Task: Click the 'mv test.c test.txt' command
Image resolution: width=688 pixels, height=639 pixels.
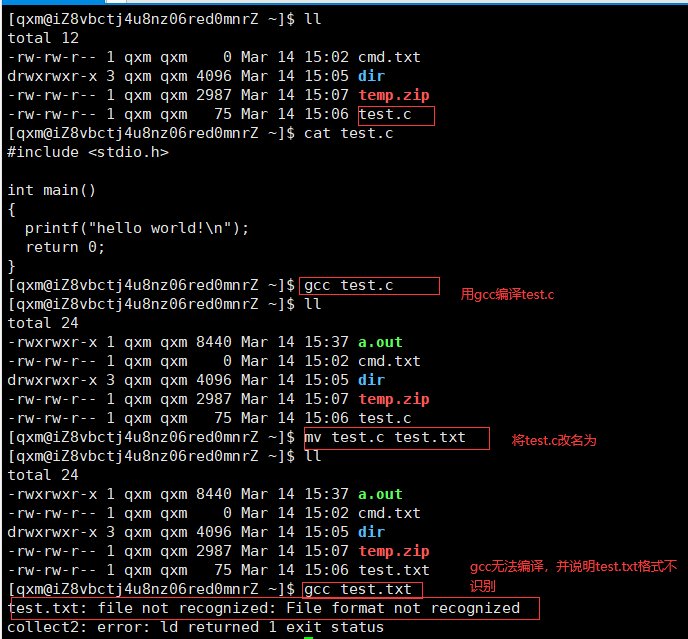Action: point(385,438)
